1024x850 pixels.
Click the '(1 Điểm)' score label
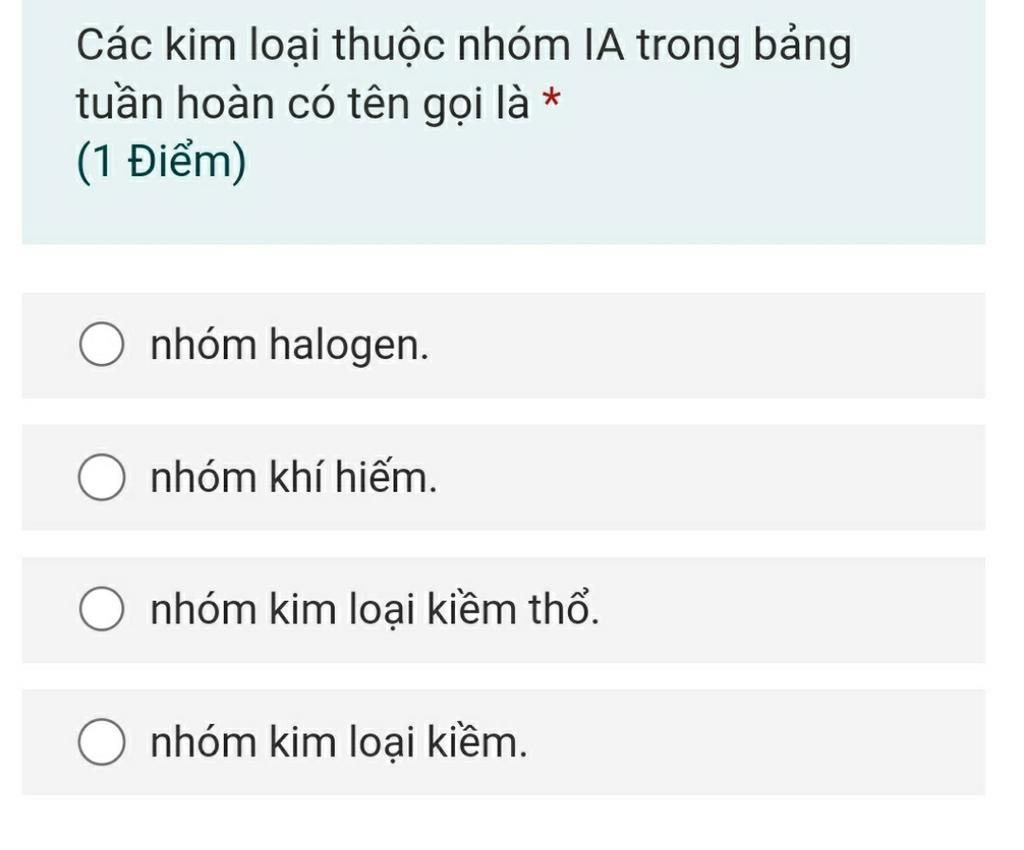coord(161,161)
